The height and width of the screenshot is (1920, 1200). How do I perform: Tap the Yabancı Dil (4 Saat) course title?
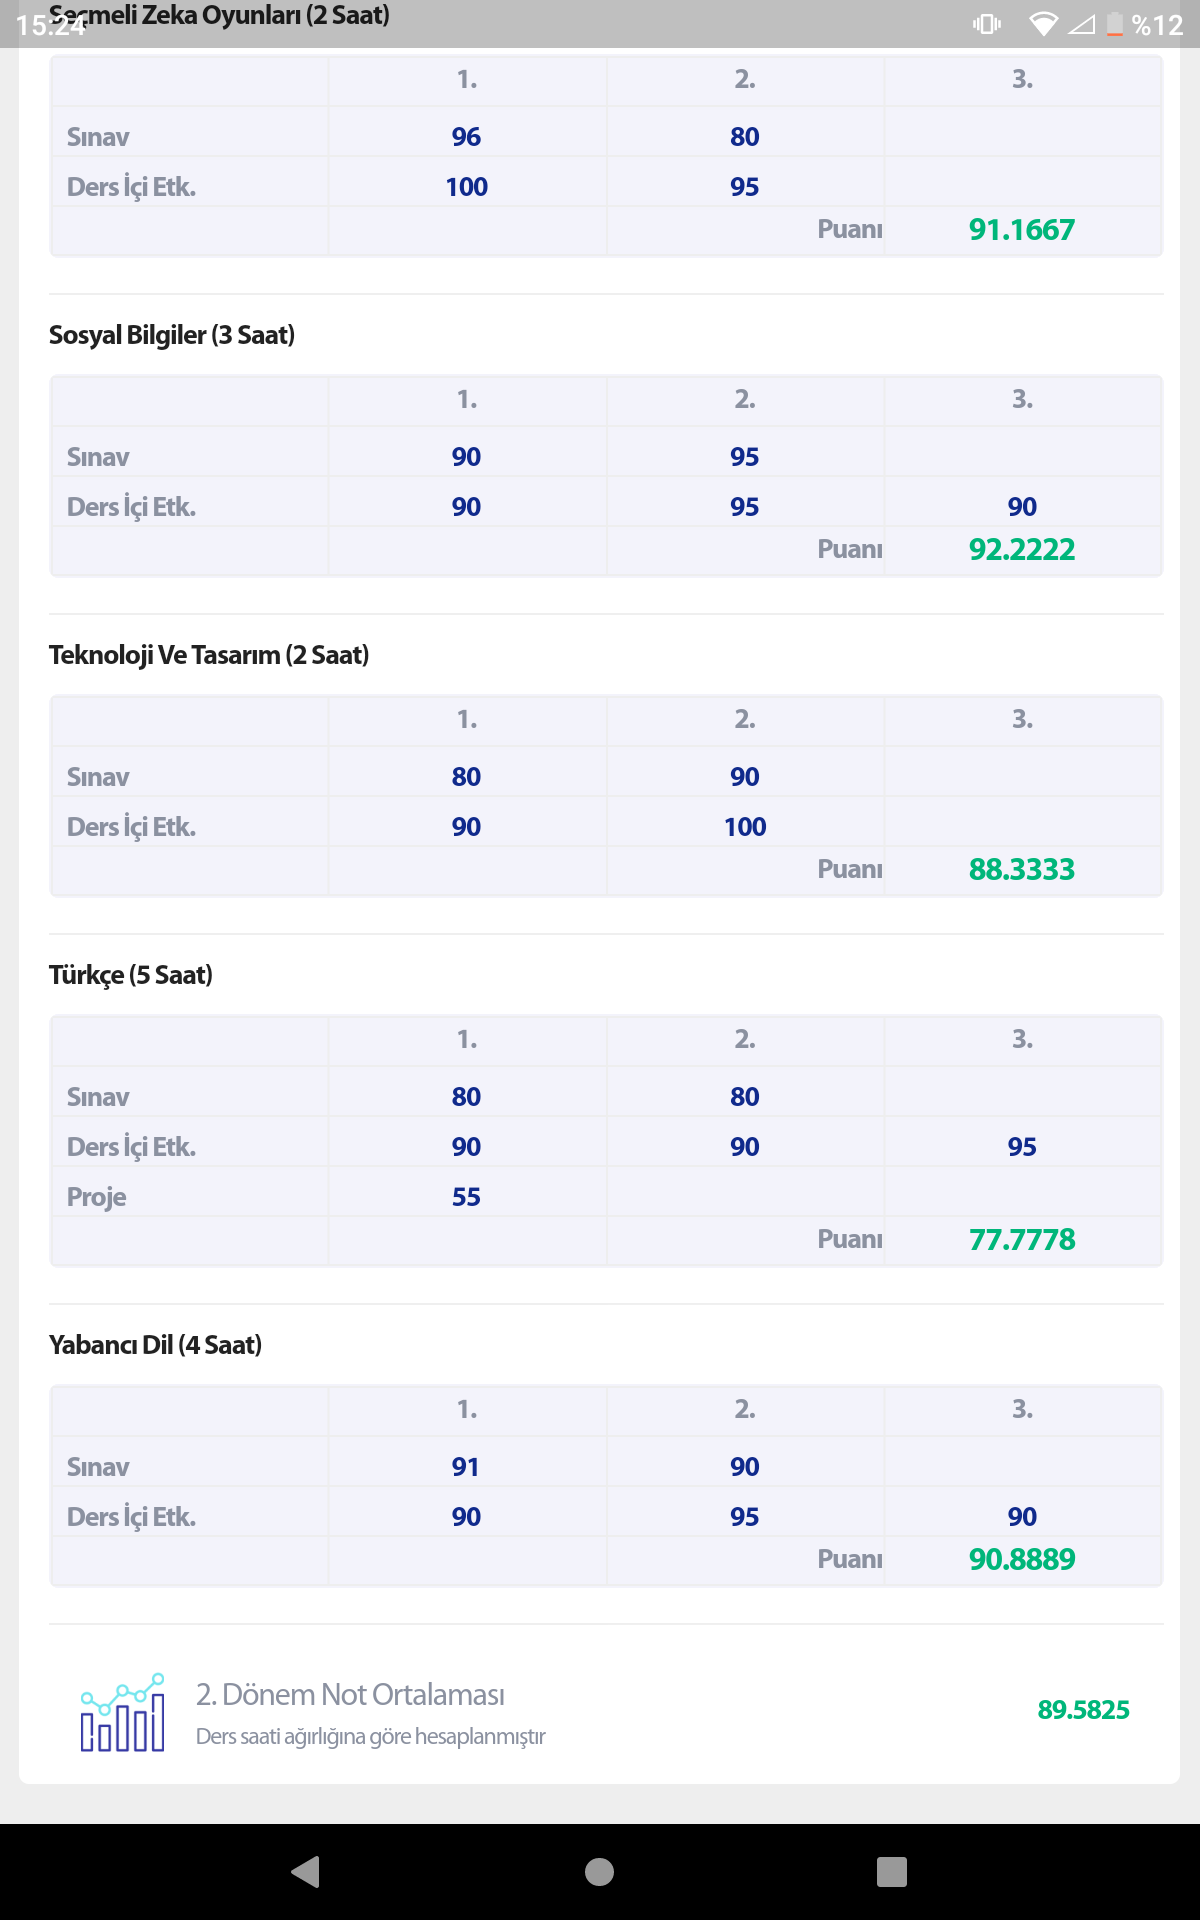pyautogui.click(x=155, y=1345)
